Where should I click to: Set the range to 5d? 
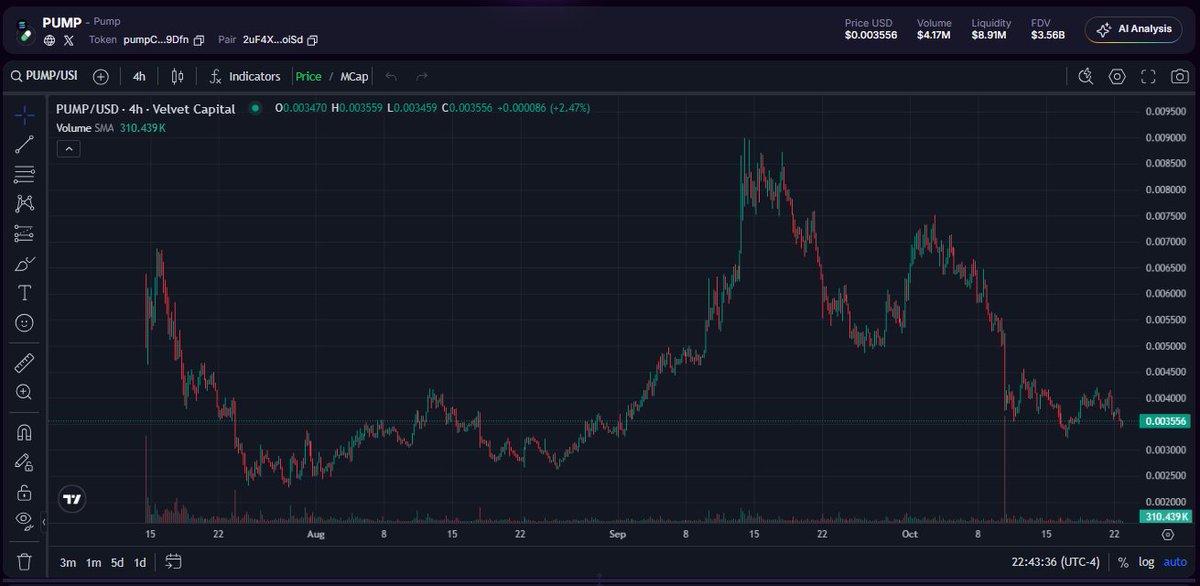pos(117,562)
